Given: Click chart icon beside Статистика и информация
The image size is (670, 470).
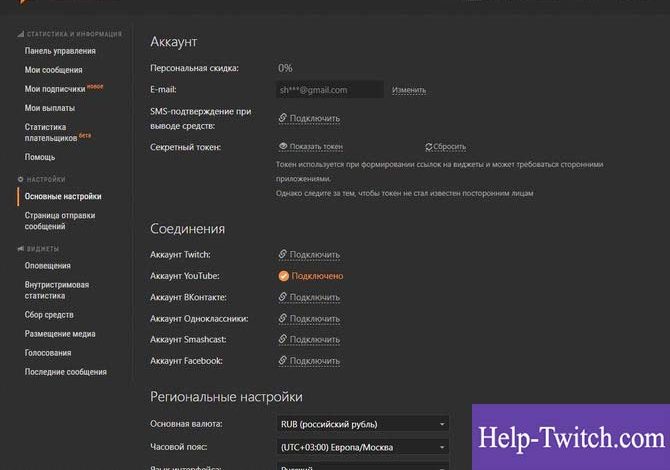Looking at the screenshot, I should [x=21, y=34].
